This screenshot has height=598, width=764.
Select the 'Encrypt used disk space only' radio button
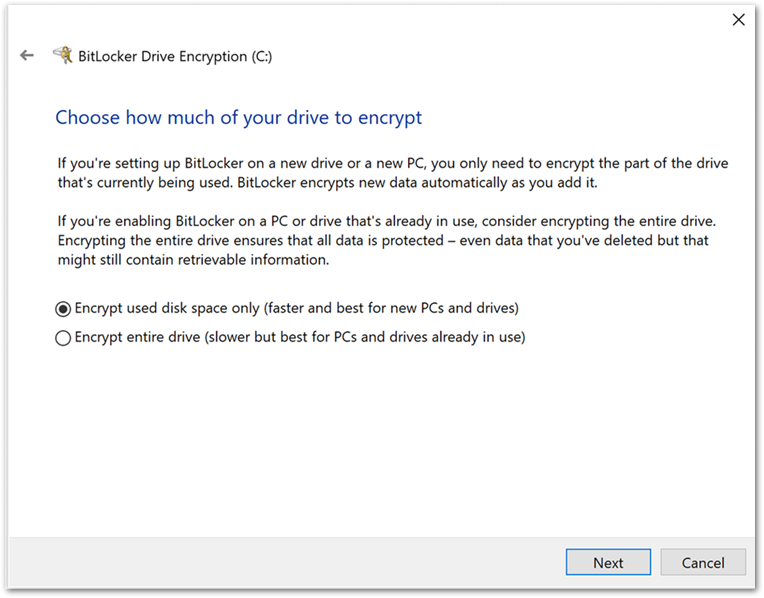63,309
